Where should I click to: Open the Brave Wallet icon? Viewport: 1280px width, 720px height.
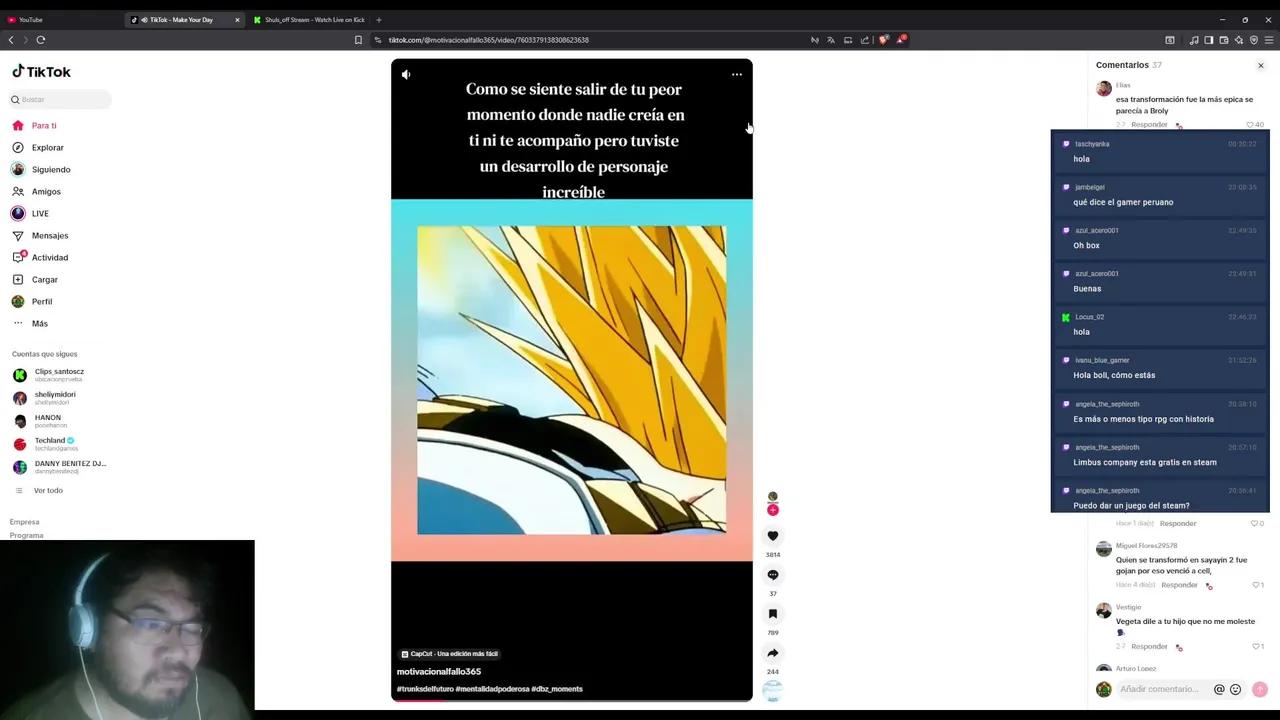click(1223, 40)
